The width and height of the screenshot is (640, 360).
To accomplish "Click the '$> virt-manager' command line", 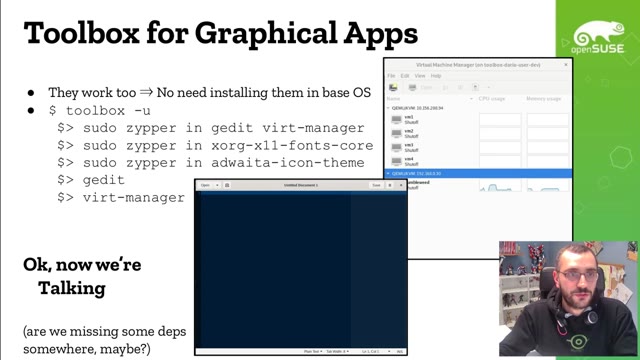I will point(121,198).
